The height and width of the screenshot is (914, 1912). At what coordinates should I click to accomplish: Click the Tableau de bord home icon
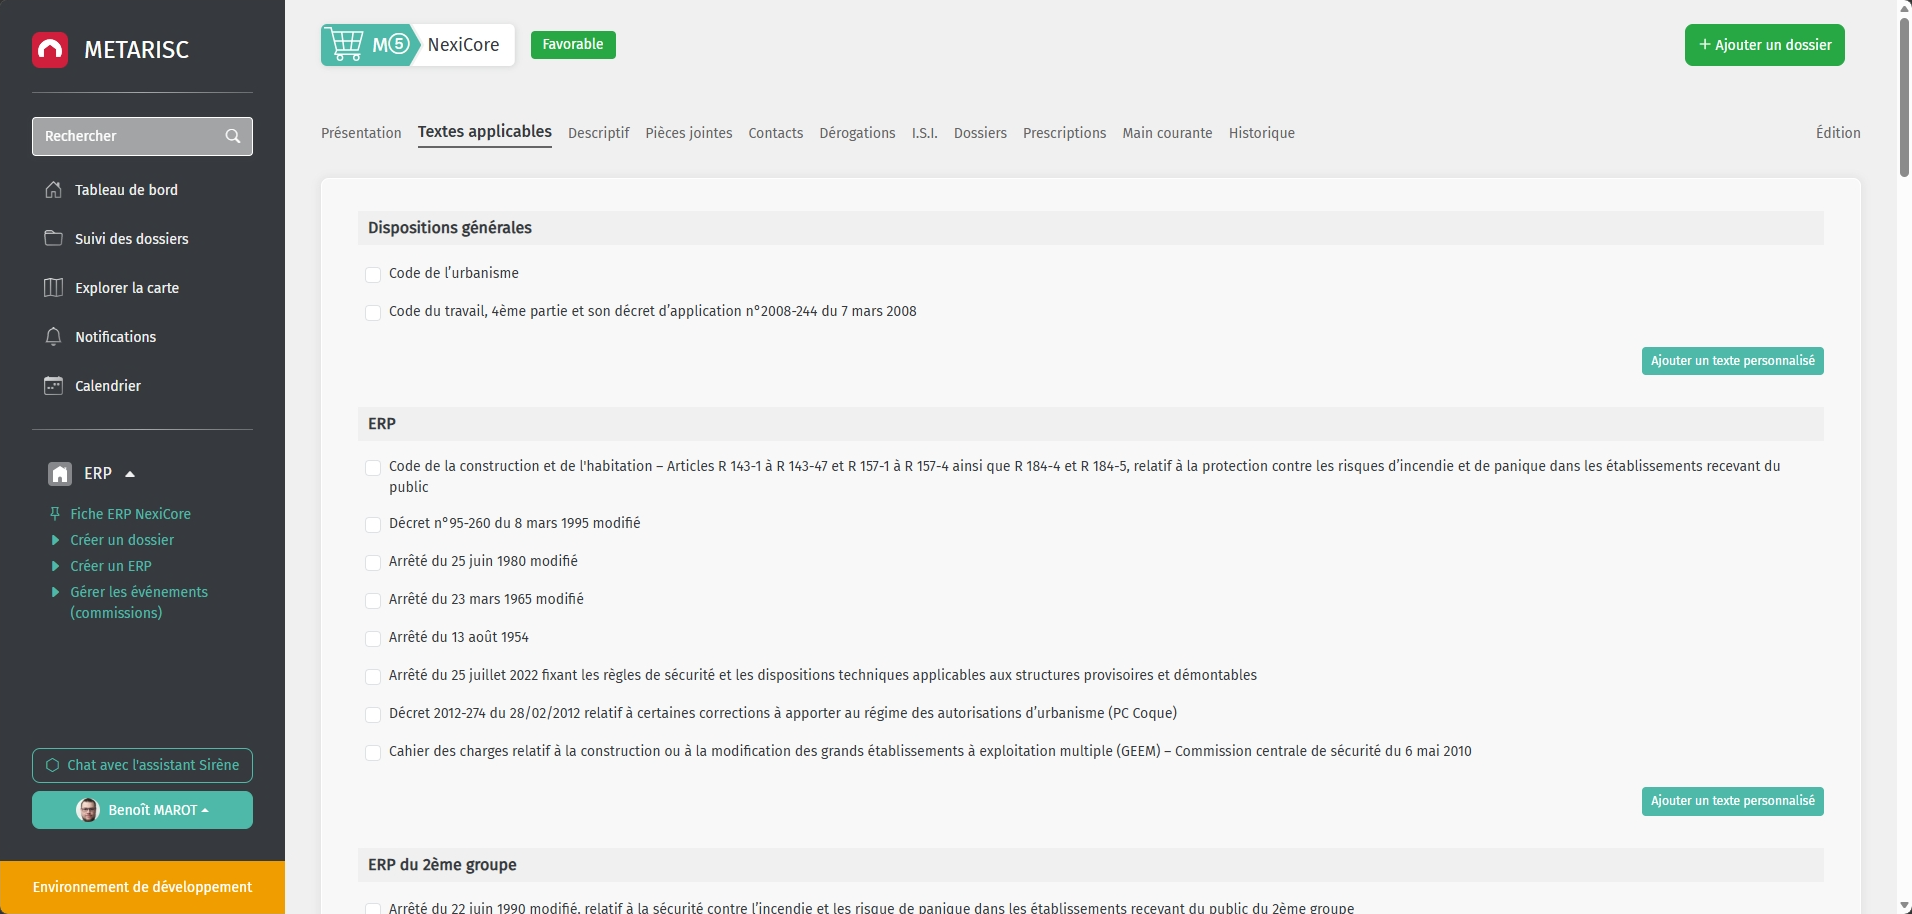(54, 190)
